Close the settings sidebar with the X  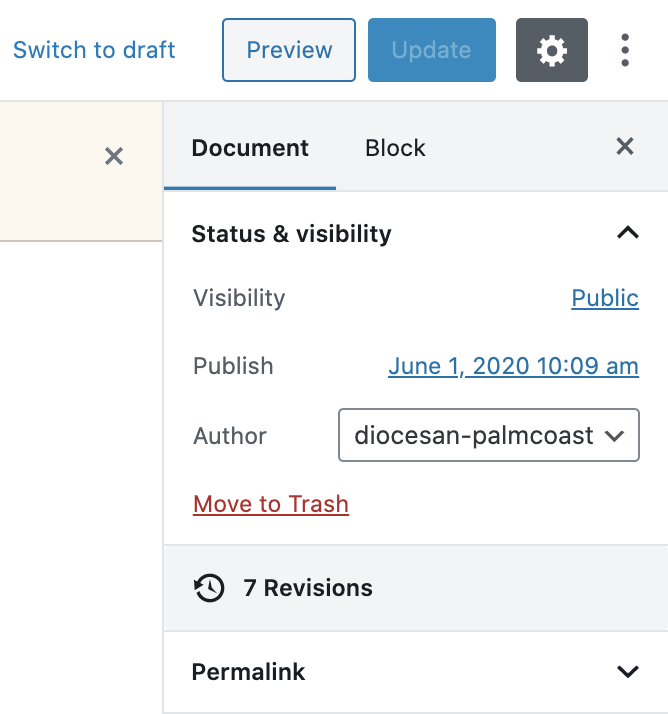click(625, 147)
